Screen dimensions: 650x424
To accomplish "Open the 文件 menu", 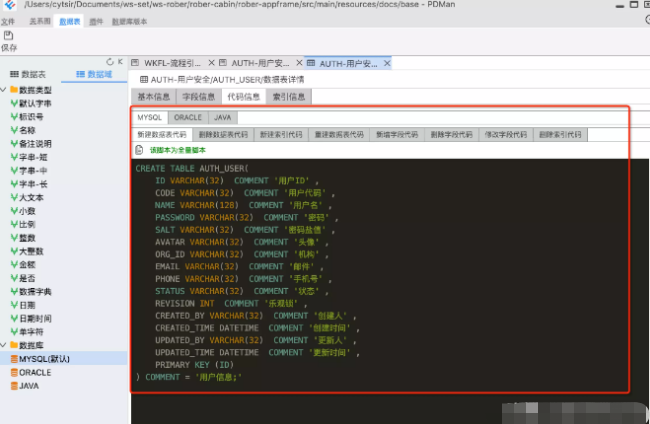I will (9, 20).
